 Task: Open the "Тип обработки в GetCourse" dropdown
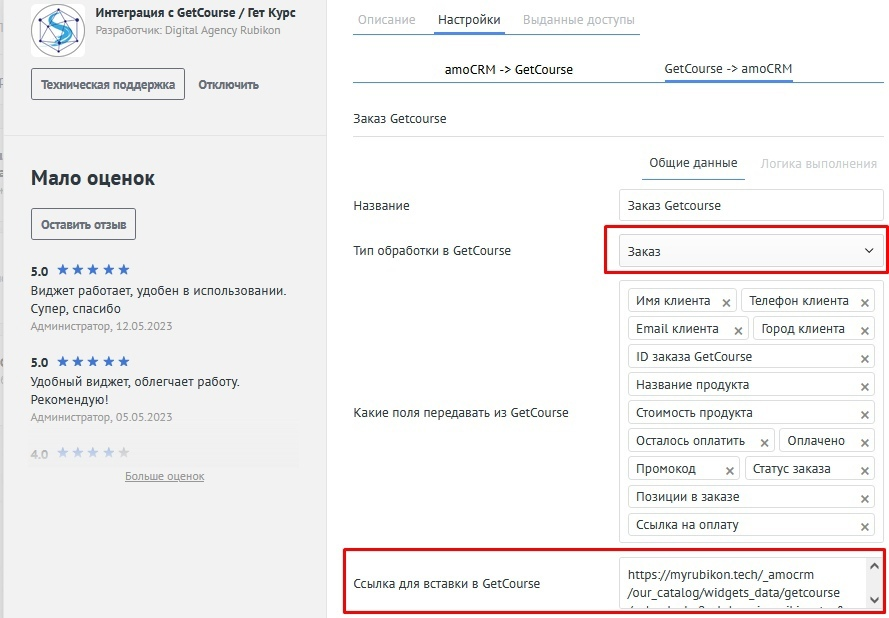coord(748,250)
